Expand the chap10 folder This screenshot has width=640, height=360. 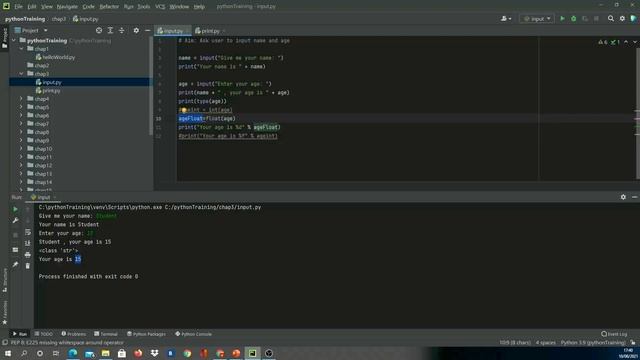pyautogui.click(x=22, y=149)
